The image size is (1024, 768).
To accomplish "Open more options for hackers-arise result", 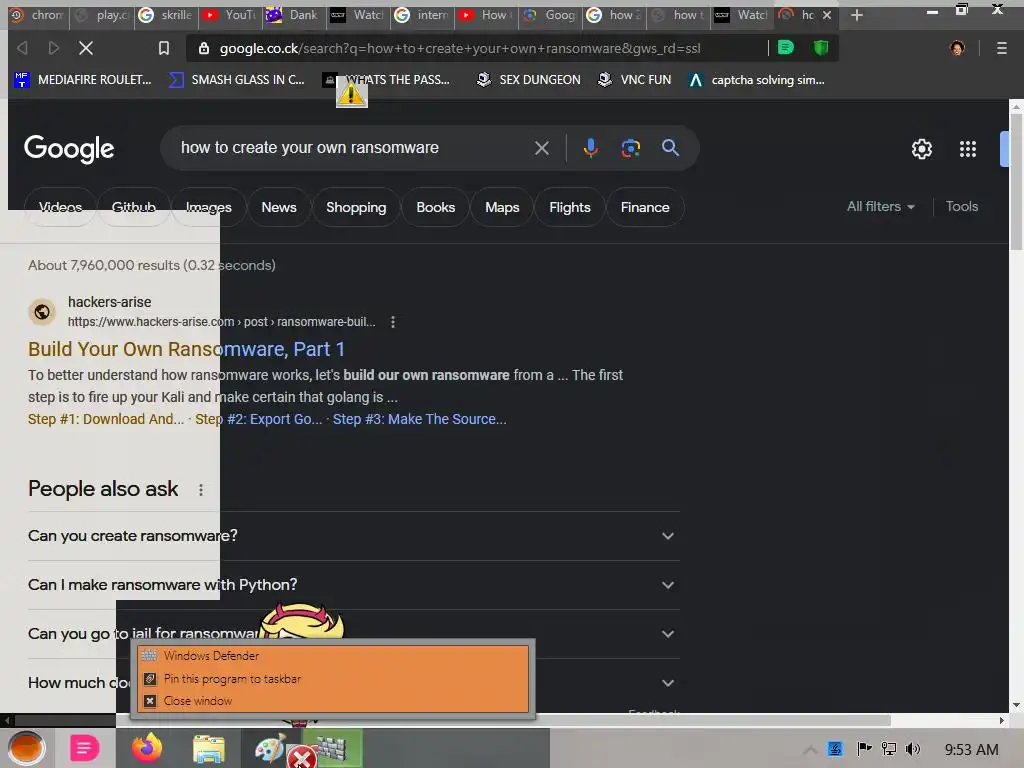I will tap(392, 322).
